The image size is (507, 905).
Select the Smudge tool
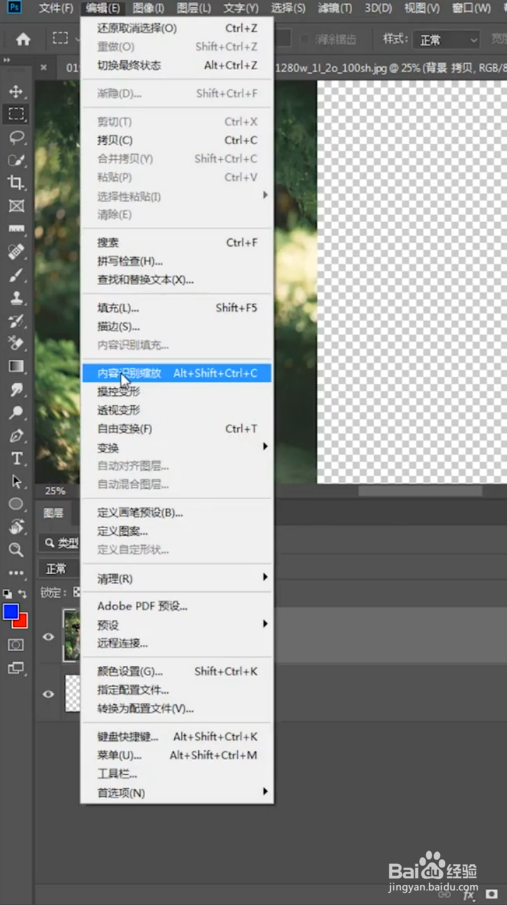(16, 390)
